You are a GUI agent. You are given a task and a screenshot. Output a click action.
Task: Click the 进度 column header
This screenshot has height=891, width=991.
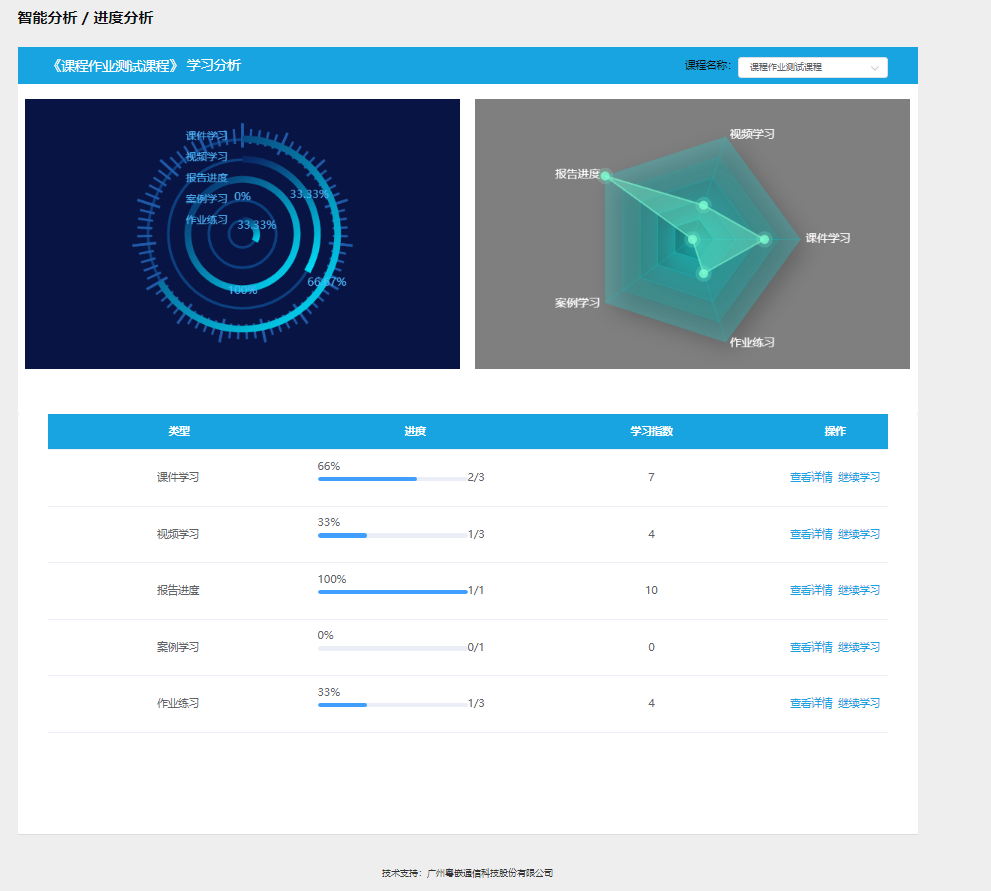415,432
